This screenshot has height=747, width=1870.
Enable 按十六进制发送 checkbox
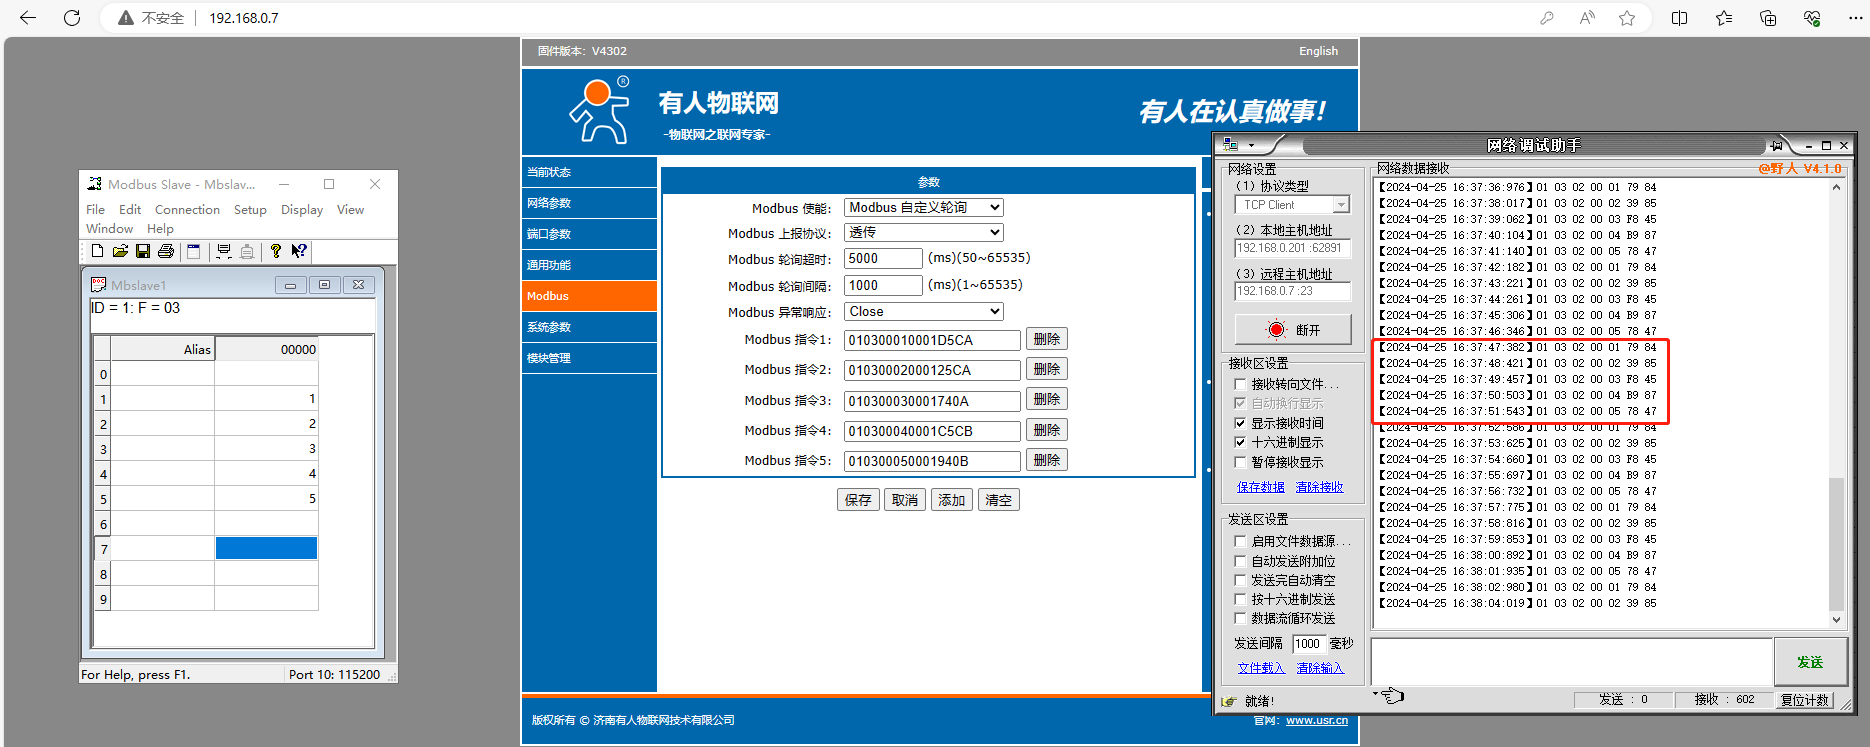tap(1241, 599)
